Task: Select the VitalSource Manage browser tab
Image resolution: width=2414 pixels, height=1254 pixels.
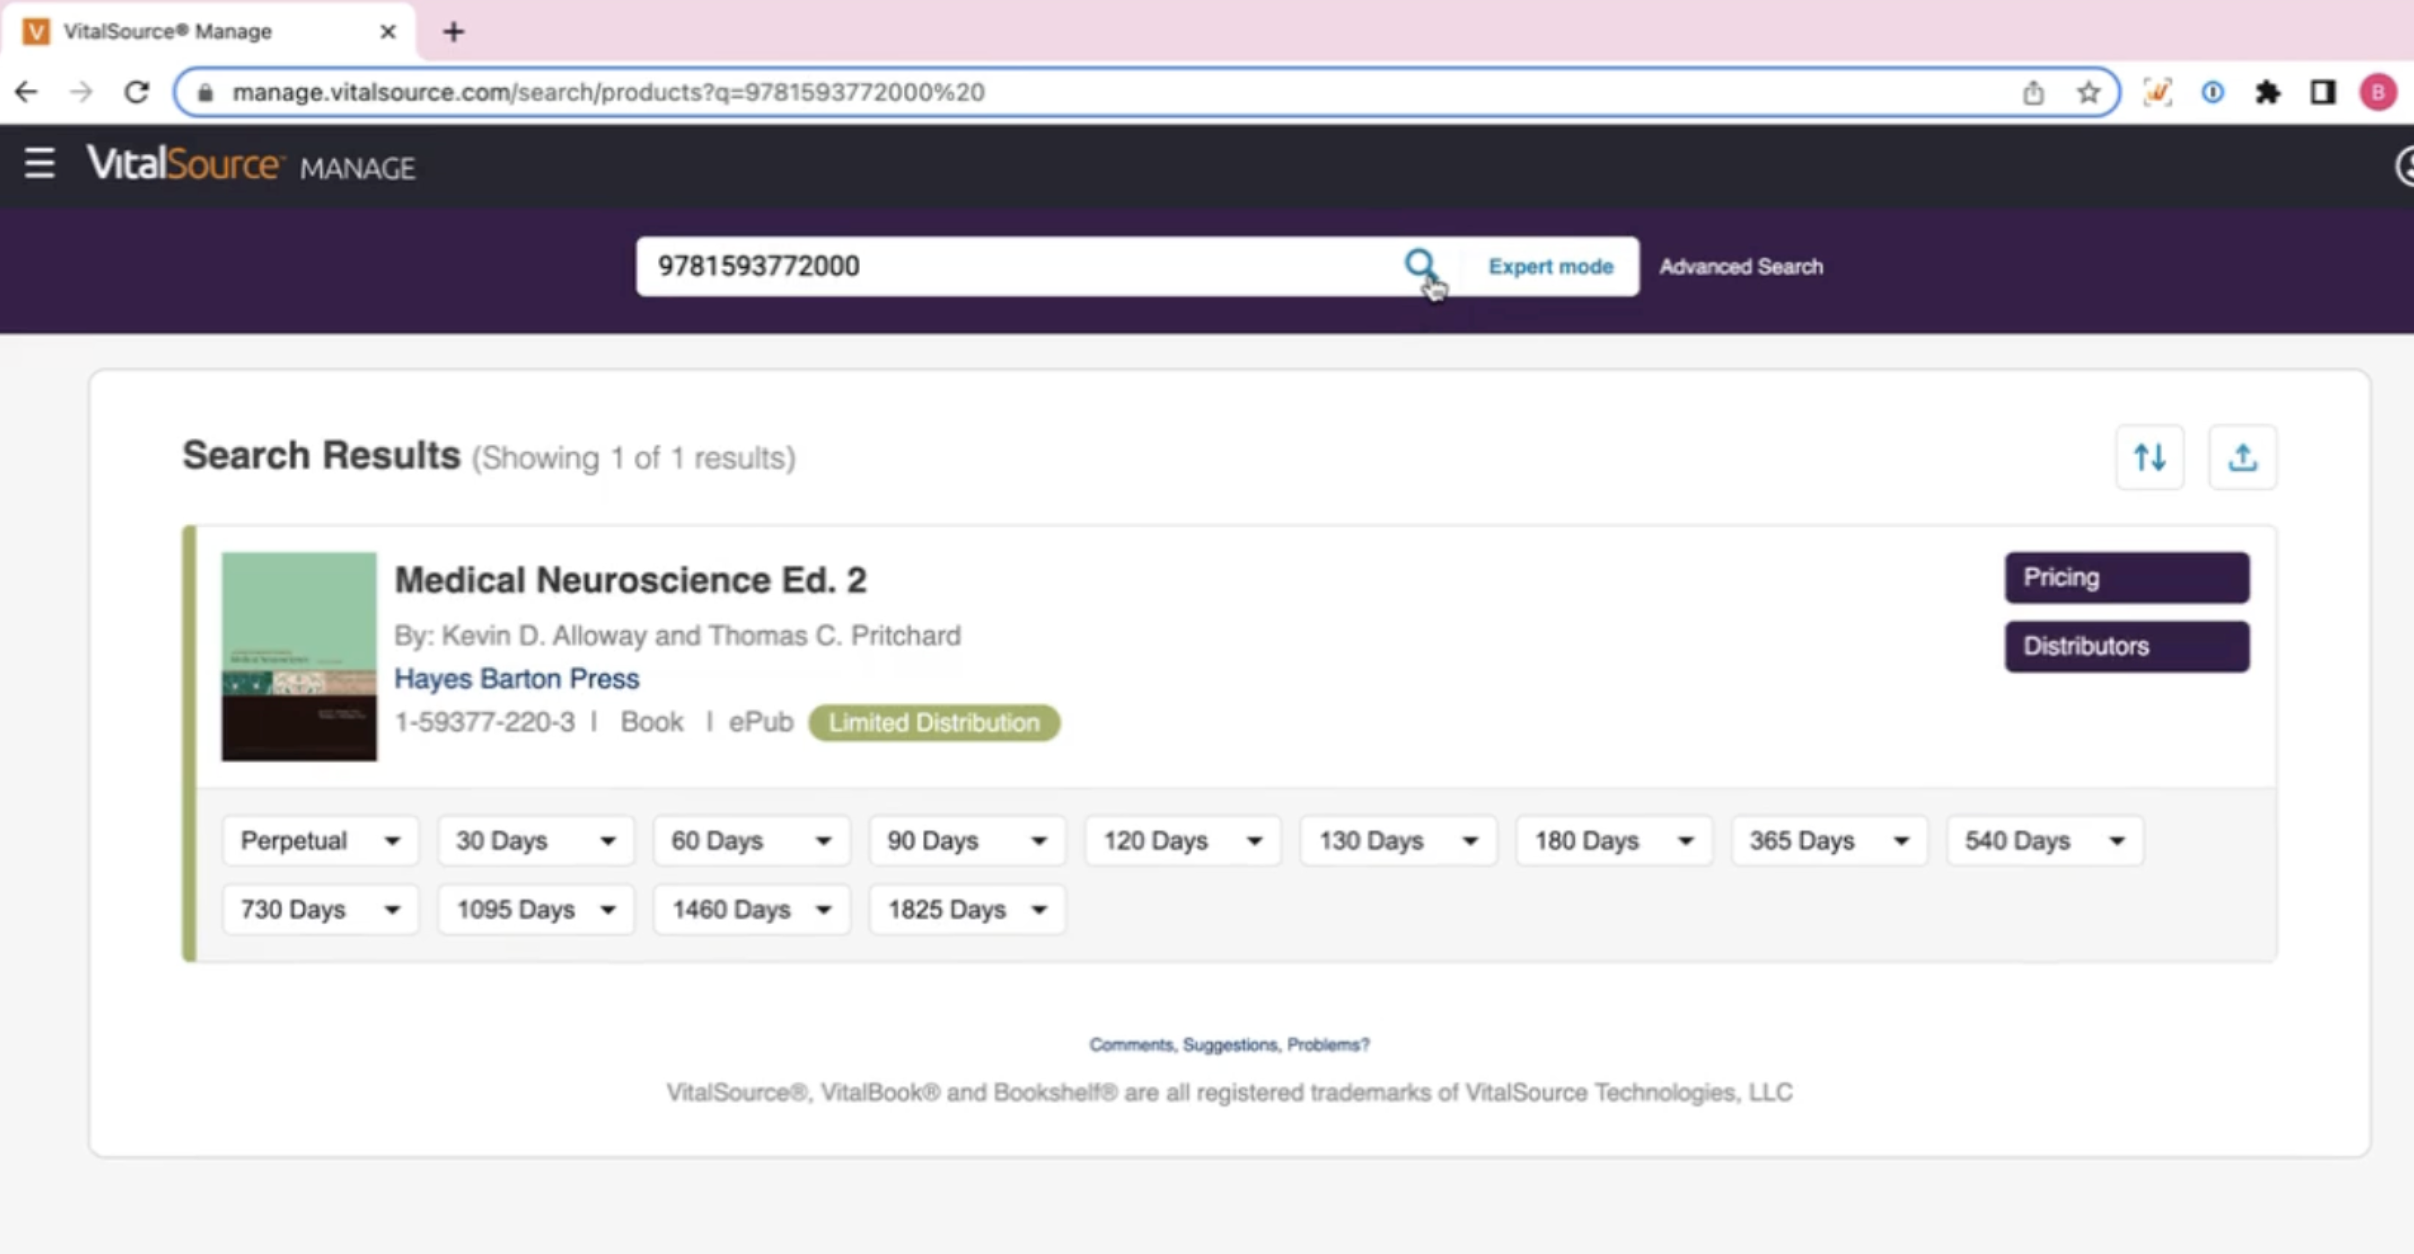Action: (209, 32)
